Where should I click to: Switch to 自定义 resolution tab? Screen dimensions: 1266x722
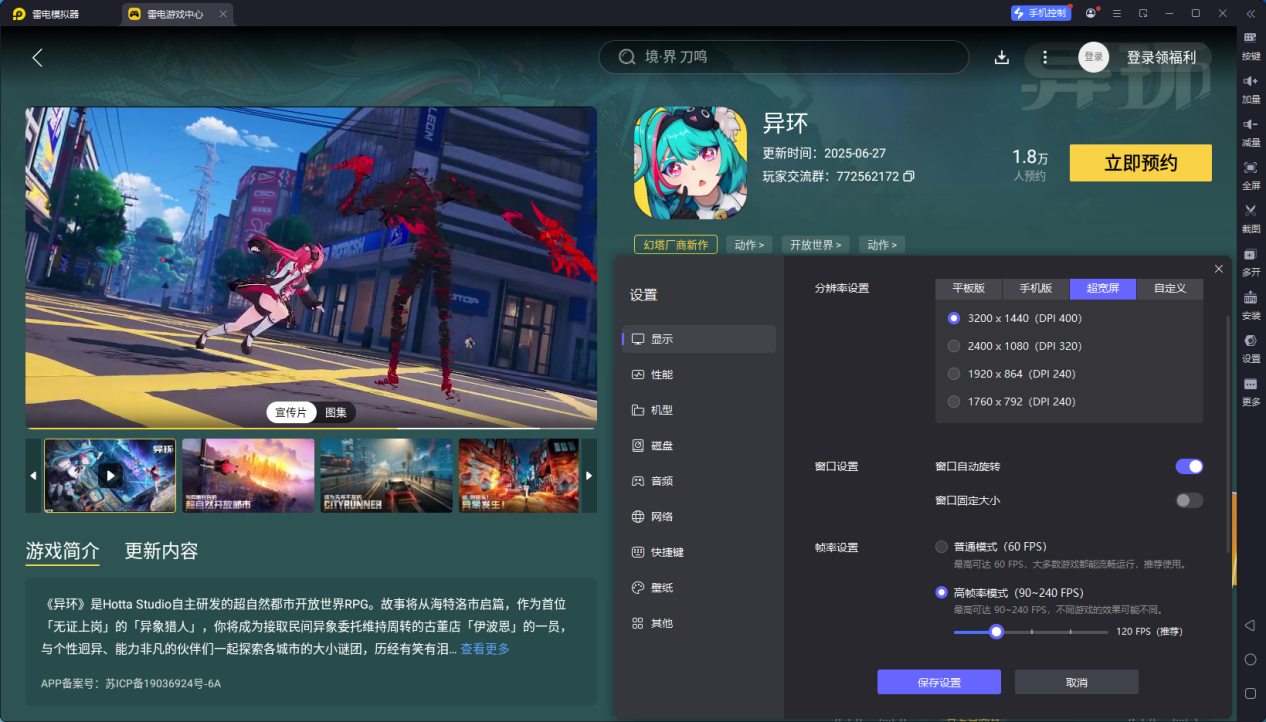(x=1170, y=288)
